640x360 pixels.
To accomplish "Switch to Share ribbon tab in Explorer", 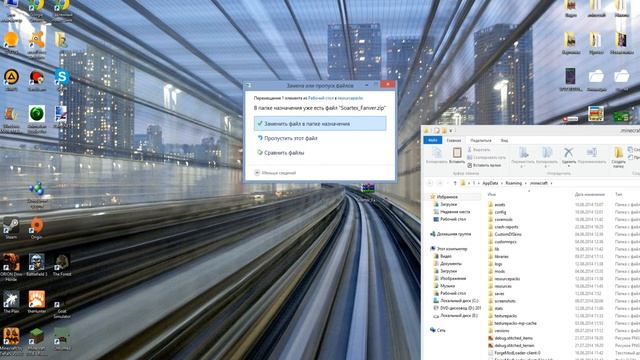I will pos(480,140).
